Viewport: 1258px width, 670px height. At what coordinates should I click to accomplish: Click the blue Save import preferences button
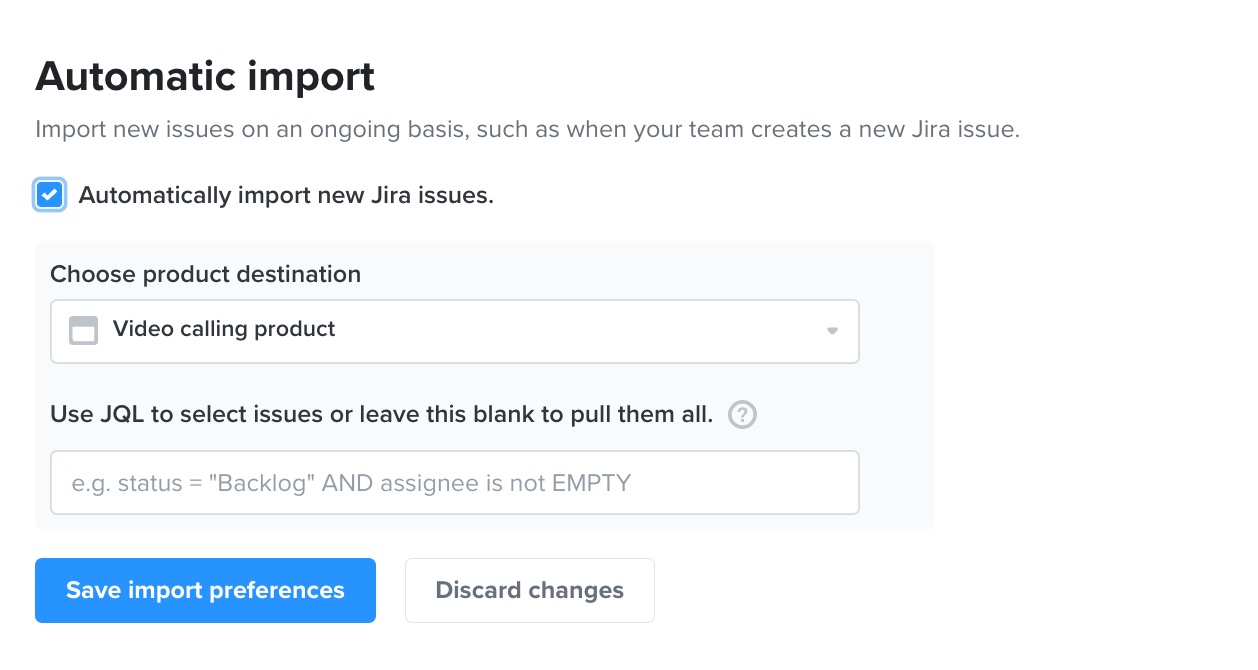(205, 590)
